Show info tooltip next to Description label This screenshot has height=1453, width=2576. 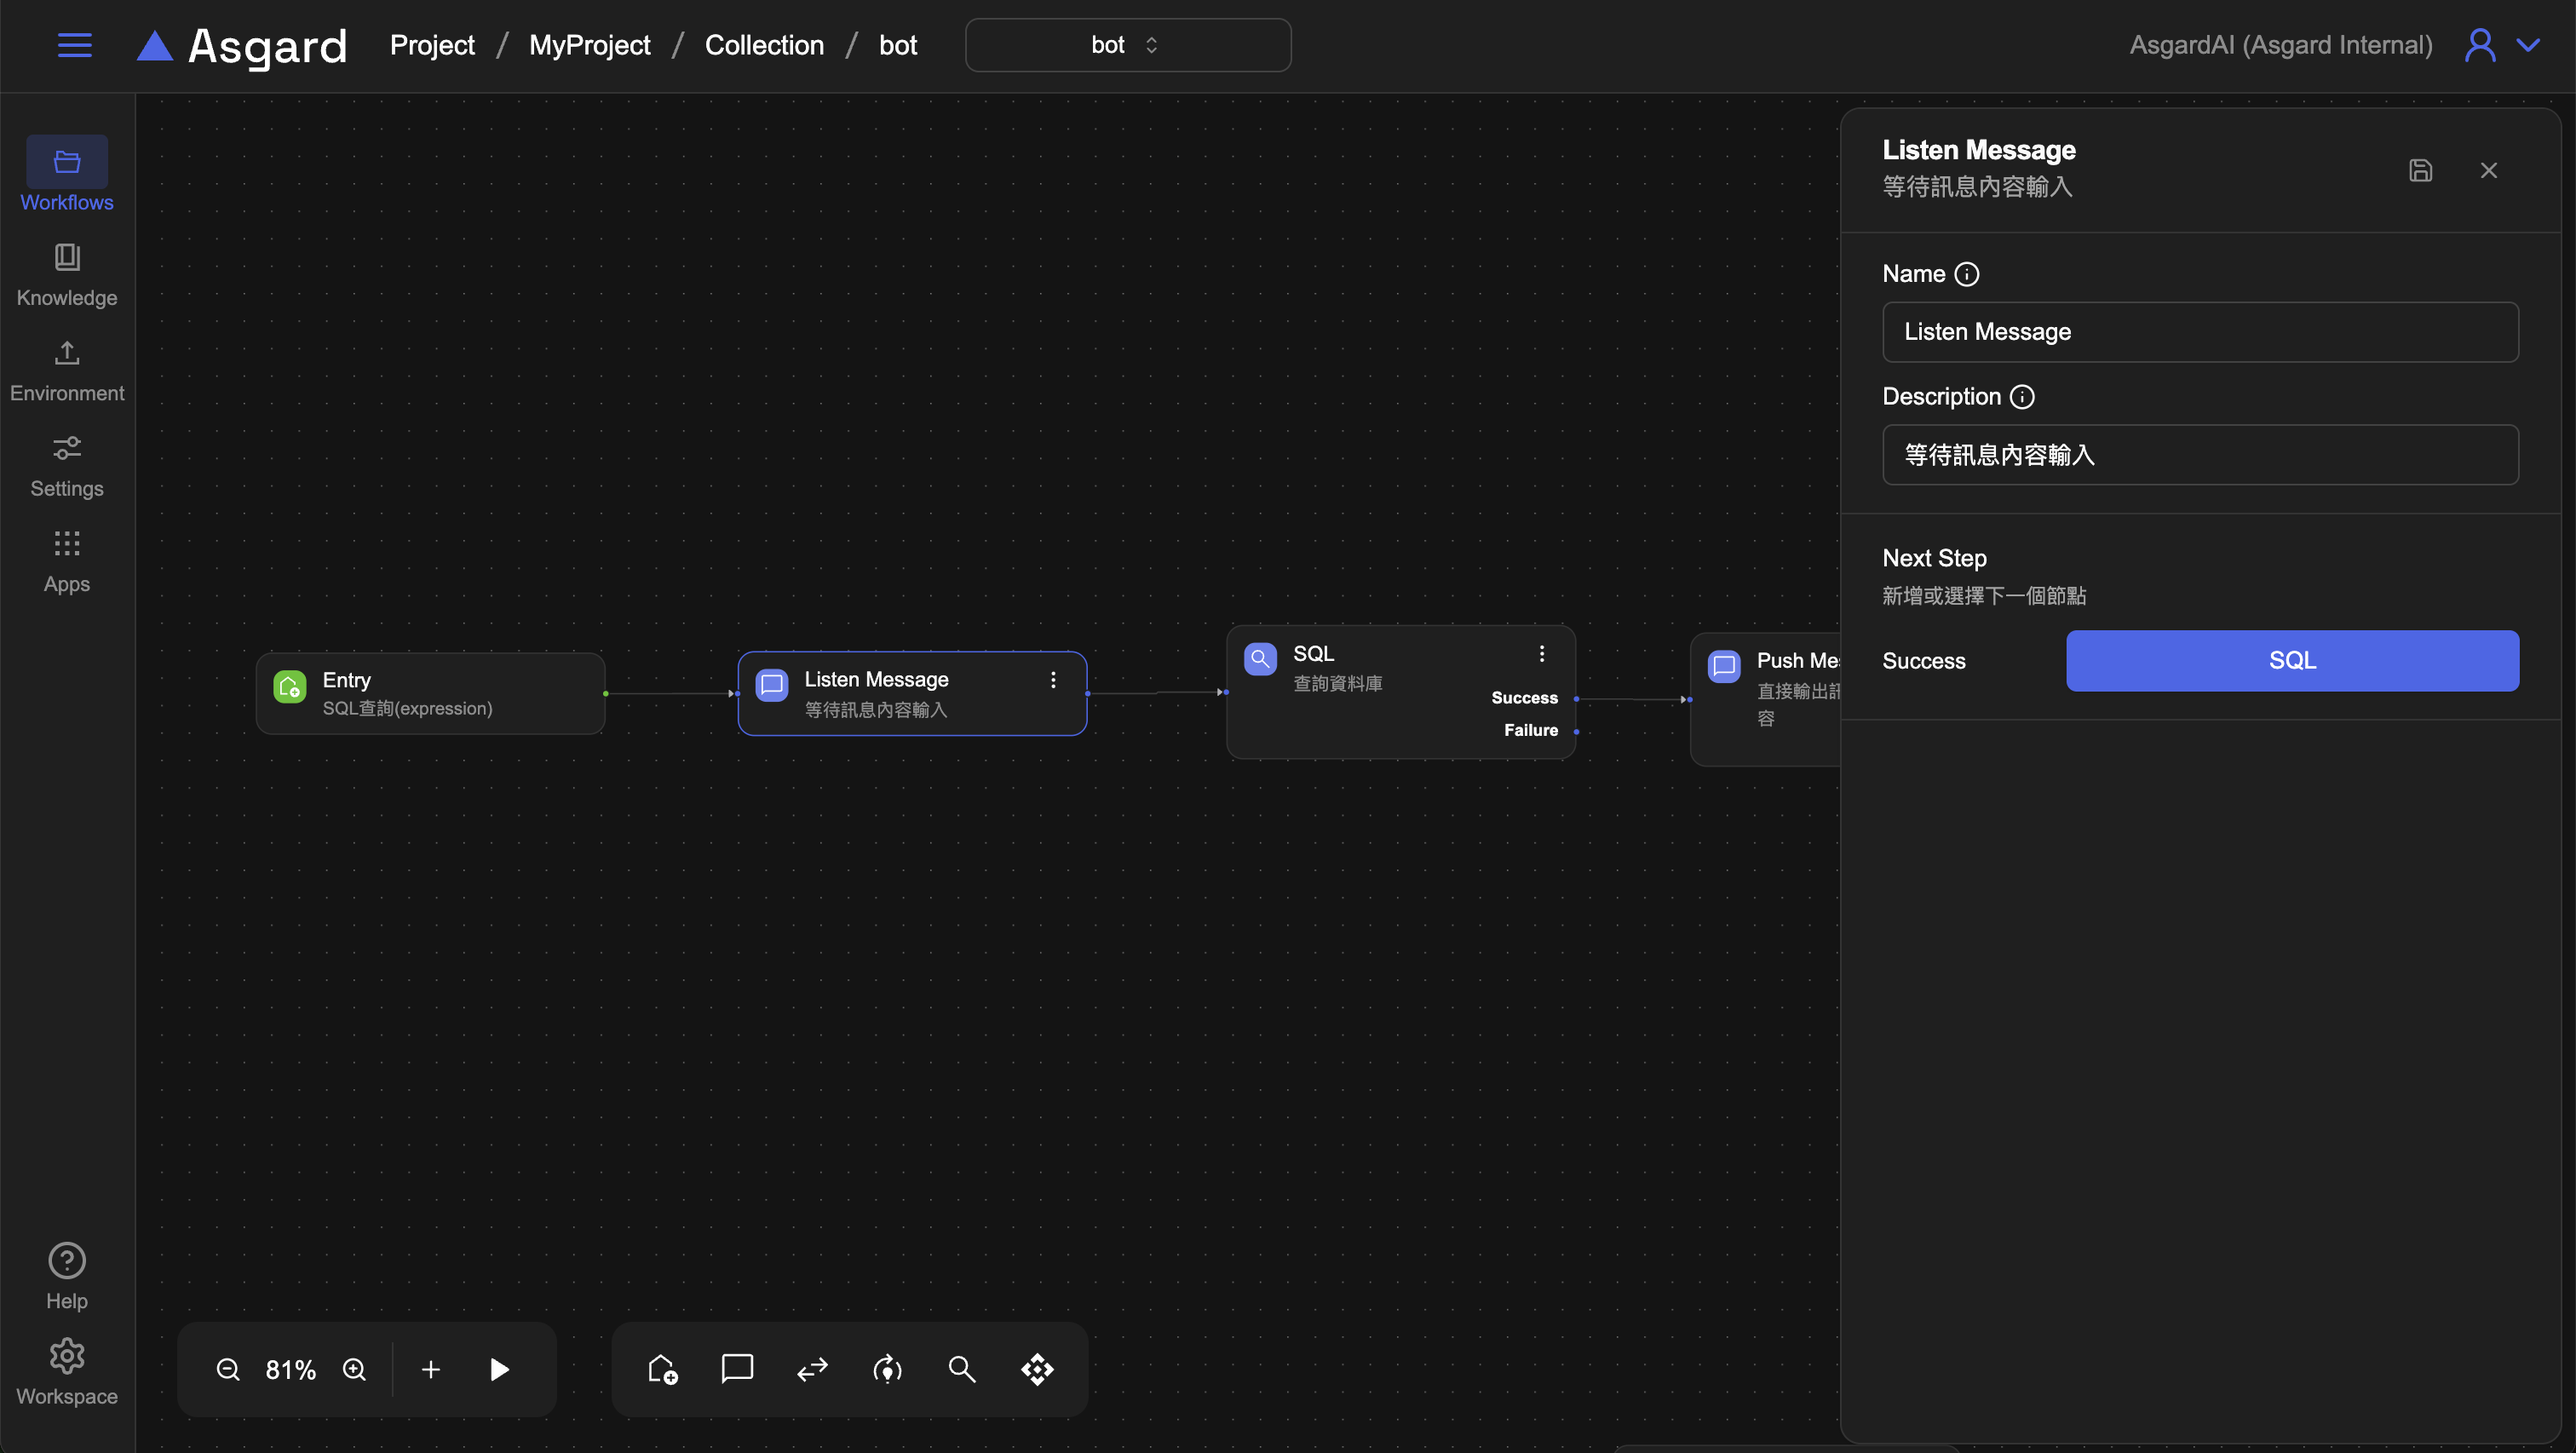pos(2022,397)
